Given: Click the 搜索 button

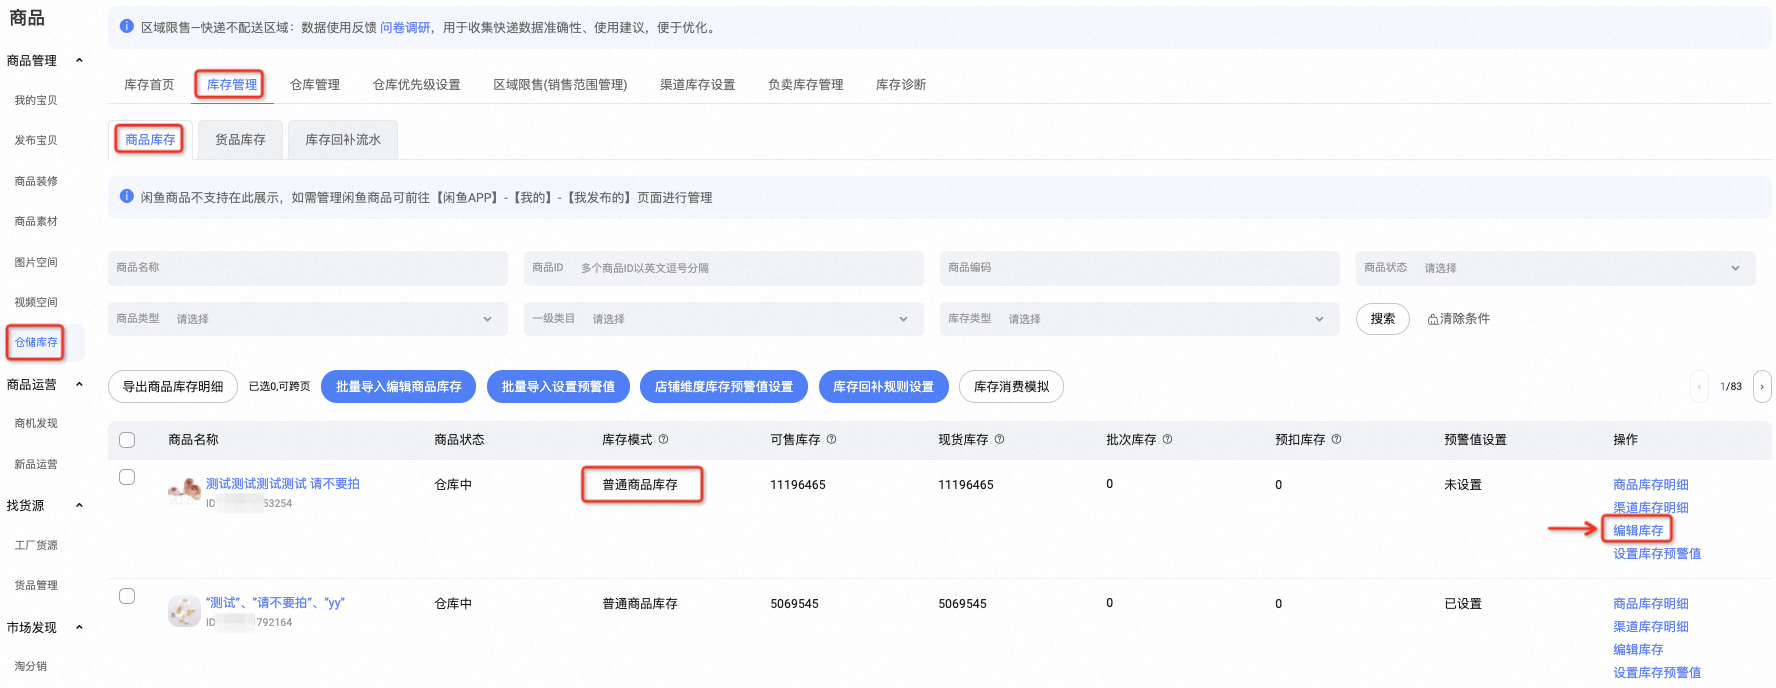Looking at the screenshot, I should coord(1383,319).
